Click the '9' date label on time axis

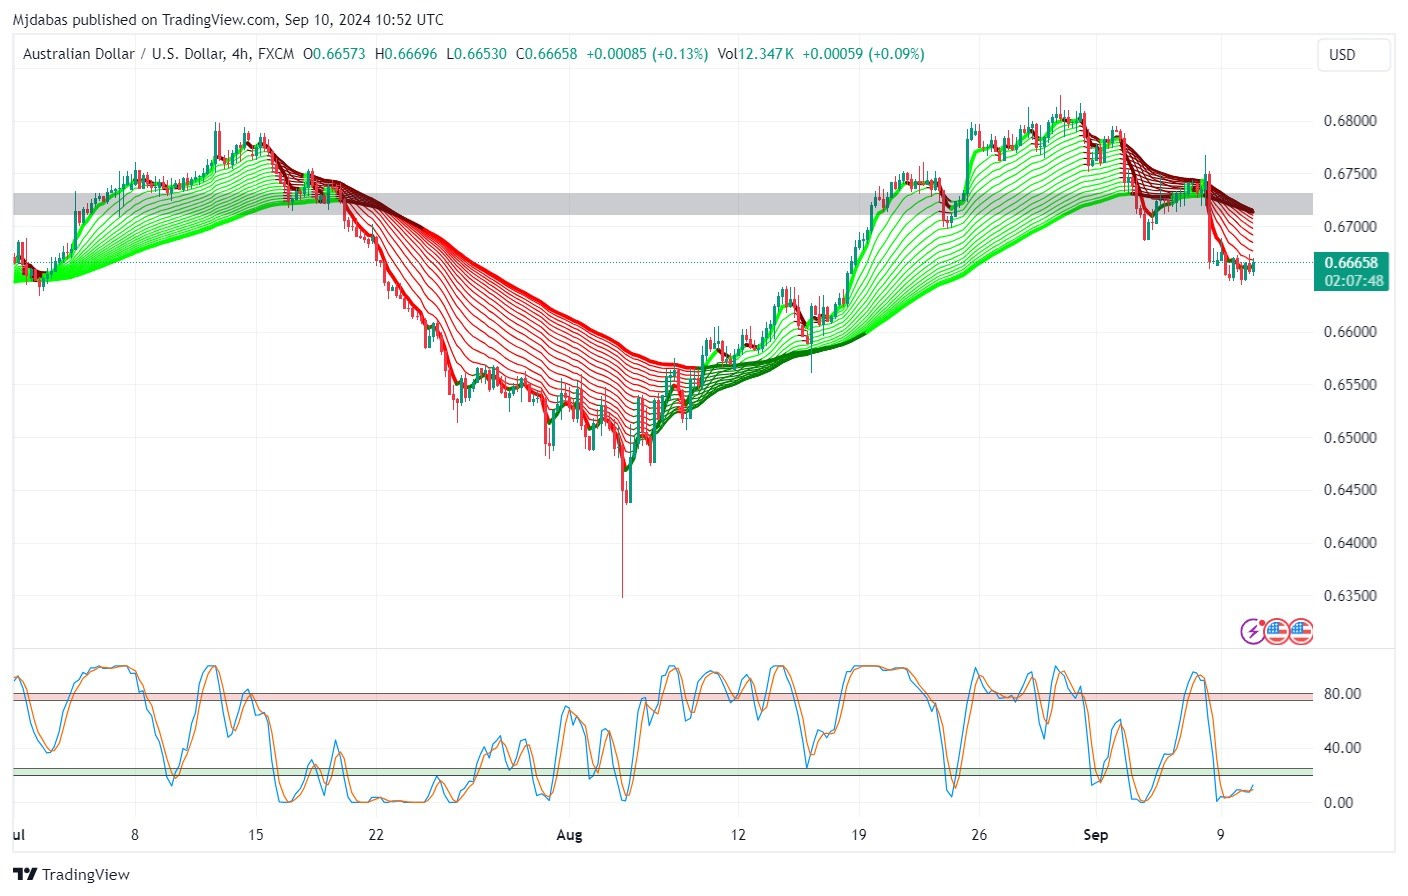[1220, 835]
